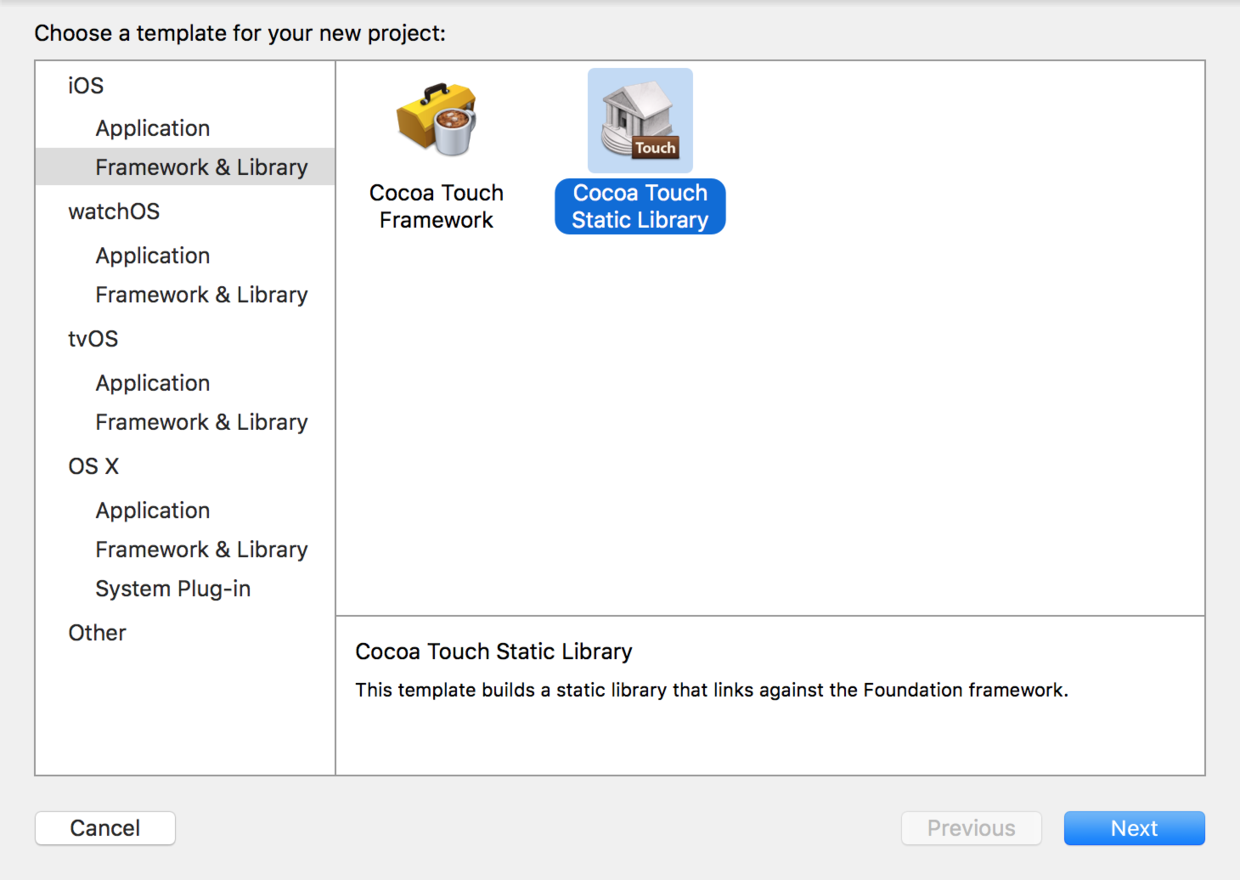The image size is (1240, 880).
Task: Click the iOS section header
Action: [x=86, y=85]
